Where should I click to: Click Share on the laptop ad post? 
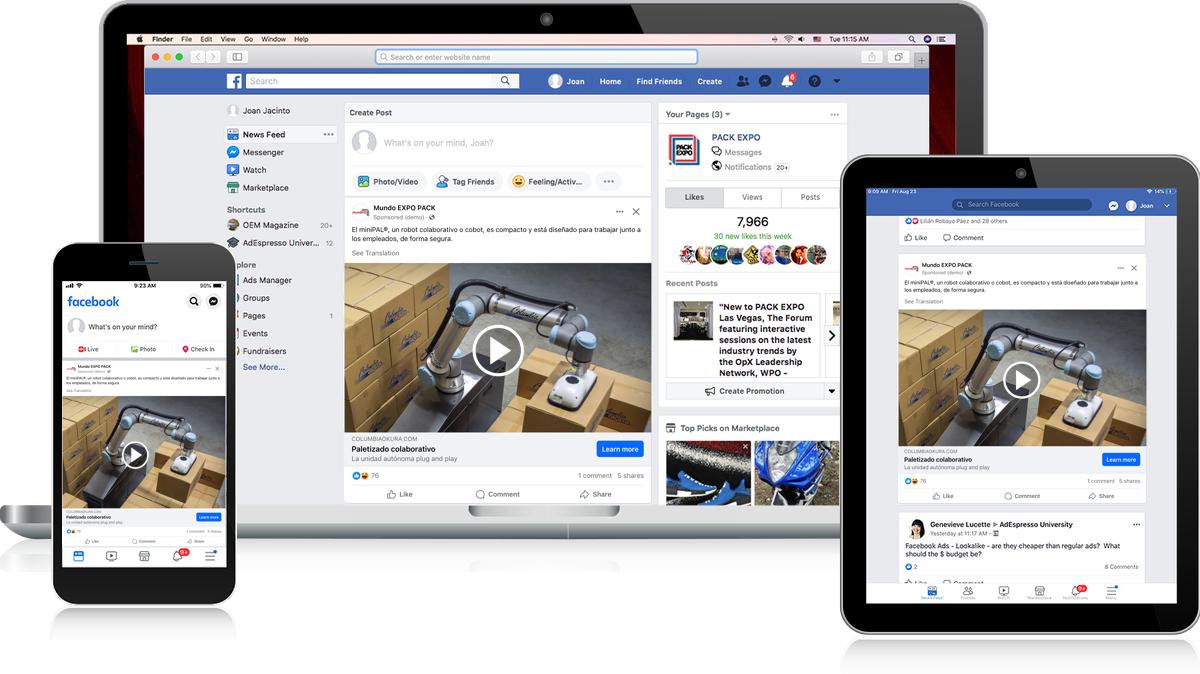[x=596, y=494]
